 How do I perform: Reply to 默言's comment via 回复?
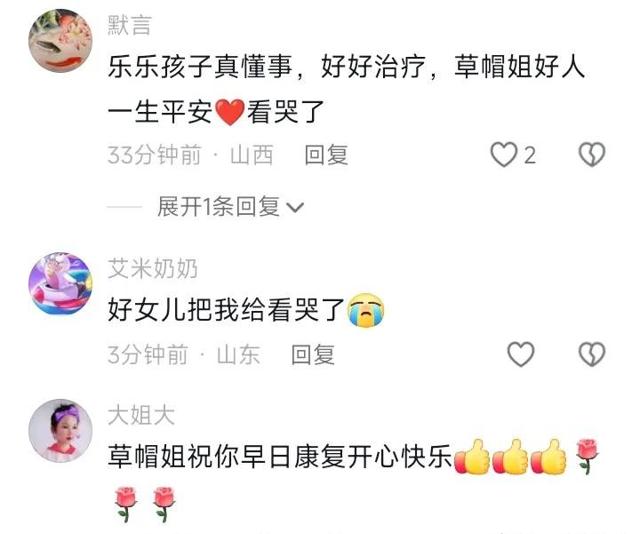tap(326, 155)
